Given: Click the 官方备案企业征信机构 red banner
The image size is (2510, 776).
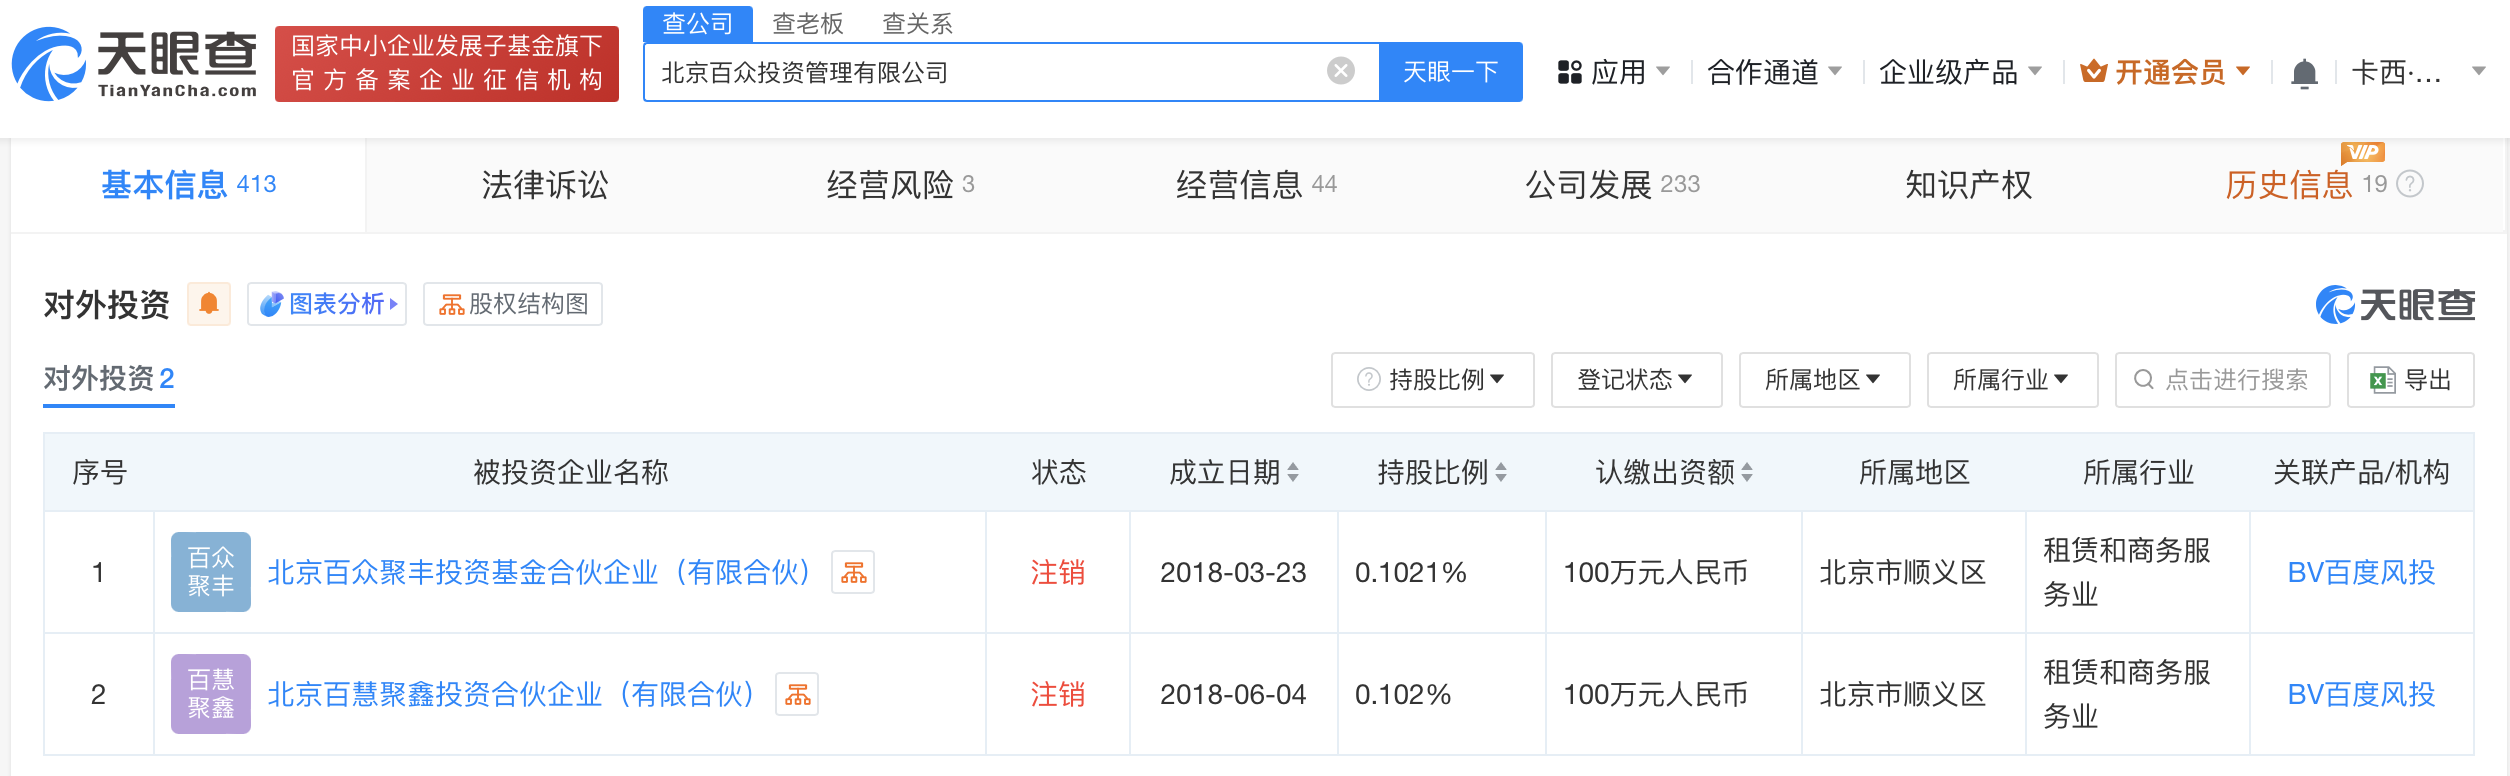Looking at the screenshot, I should coord(447,64).
